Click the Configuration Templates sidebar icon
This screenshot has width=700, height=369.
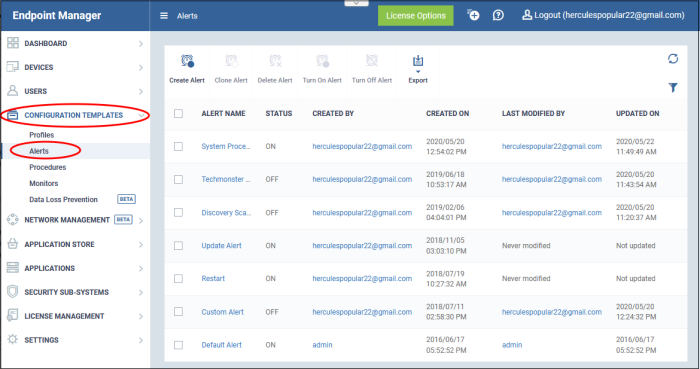point(13,115)
